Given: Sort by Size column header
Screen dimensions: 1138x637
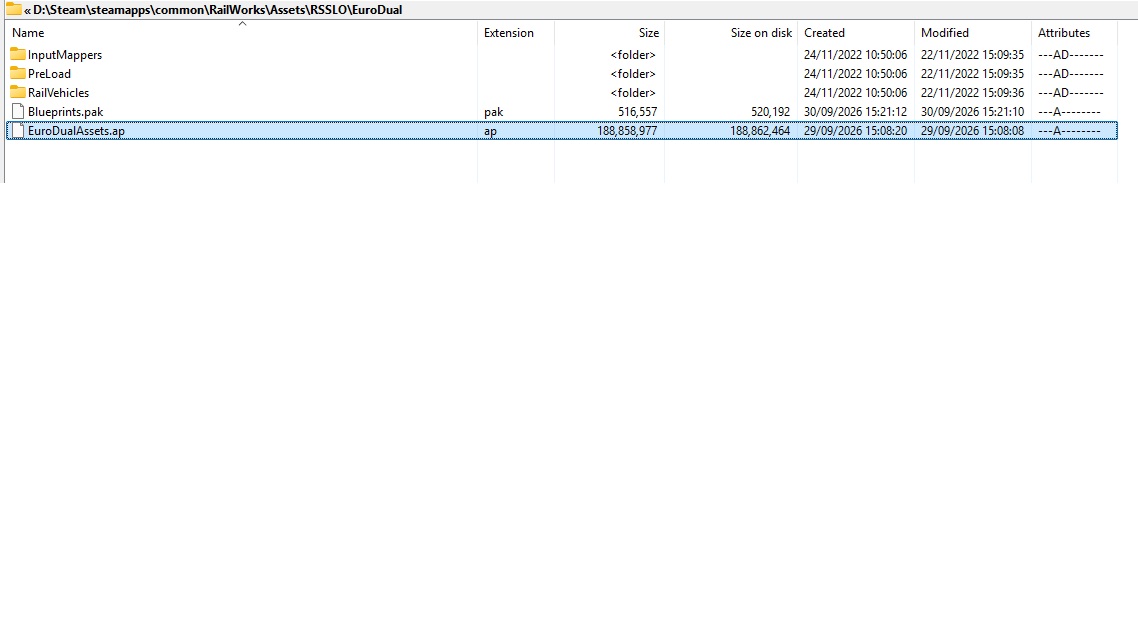Looking at the screenshot, I should click(649, 33).
